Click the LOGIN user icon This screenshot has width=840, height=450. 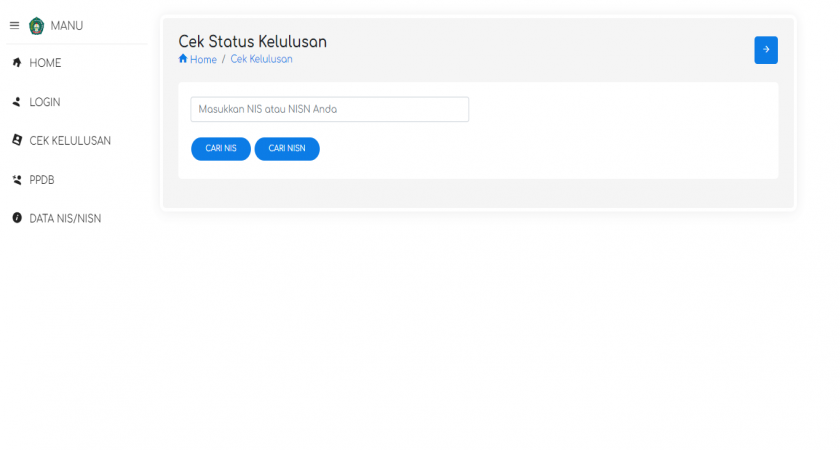(17, 102)
